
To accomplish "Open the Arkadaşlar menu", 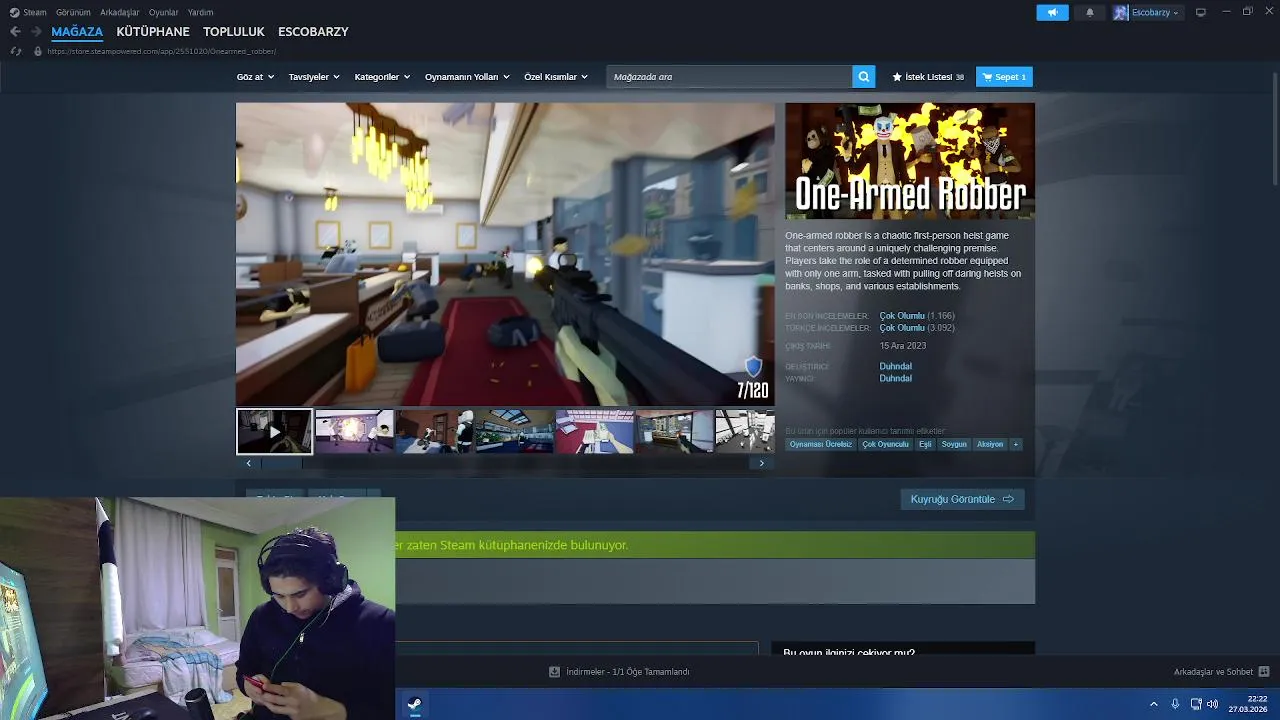I will (120, 12).
